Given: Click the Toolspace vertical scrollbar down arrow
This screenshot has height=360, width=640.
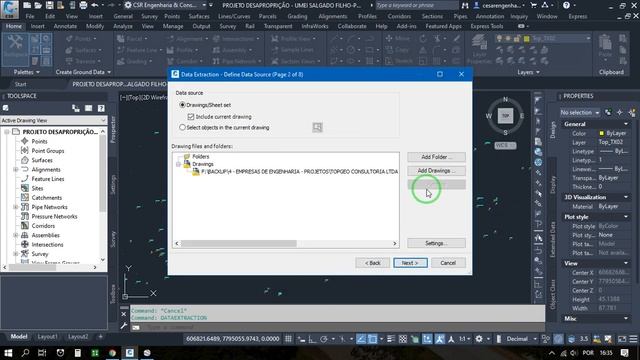Looking at the screenshot, I should [102, 260].
